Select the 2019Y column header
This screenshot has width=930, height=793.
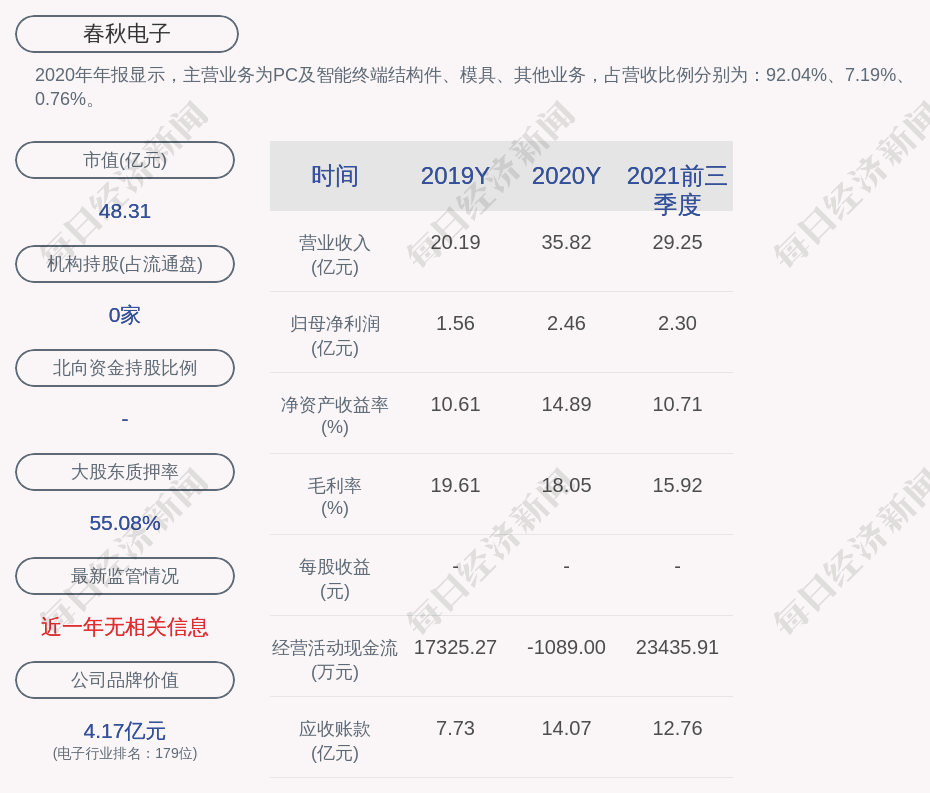tap(455, 176)
